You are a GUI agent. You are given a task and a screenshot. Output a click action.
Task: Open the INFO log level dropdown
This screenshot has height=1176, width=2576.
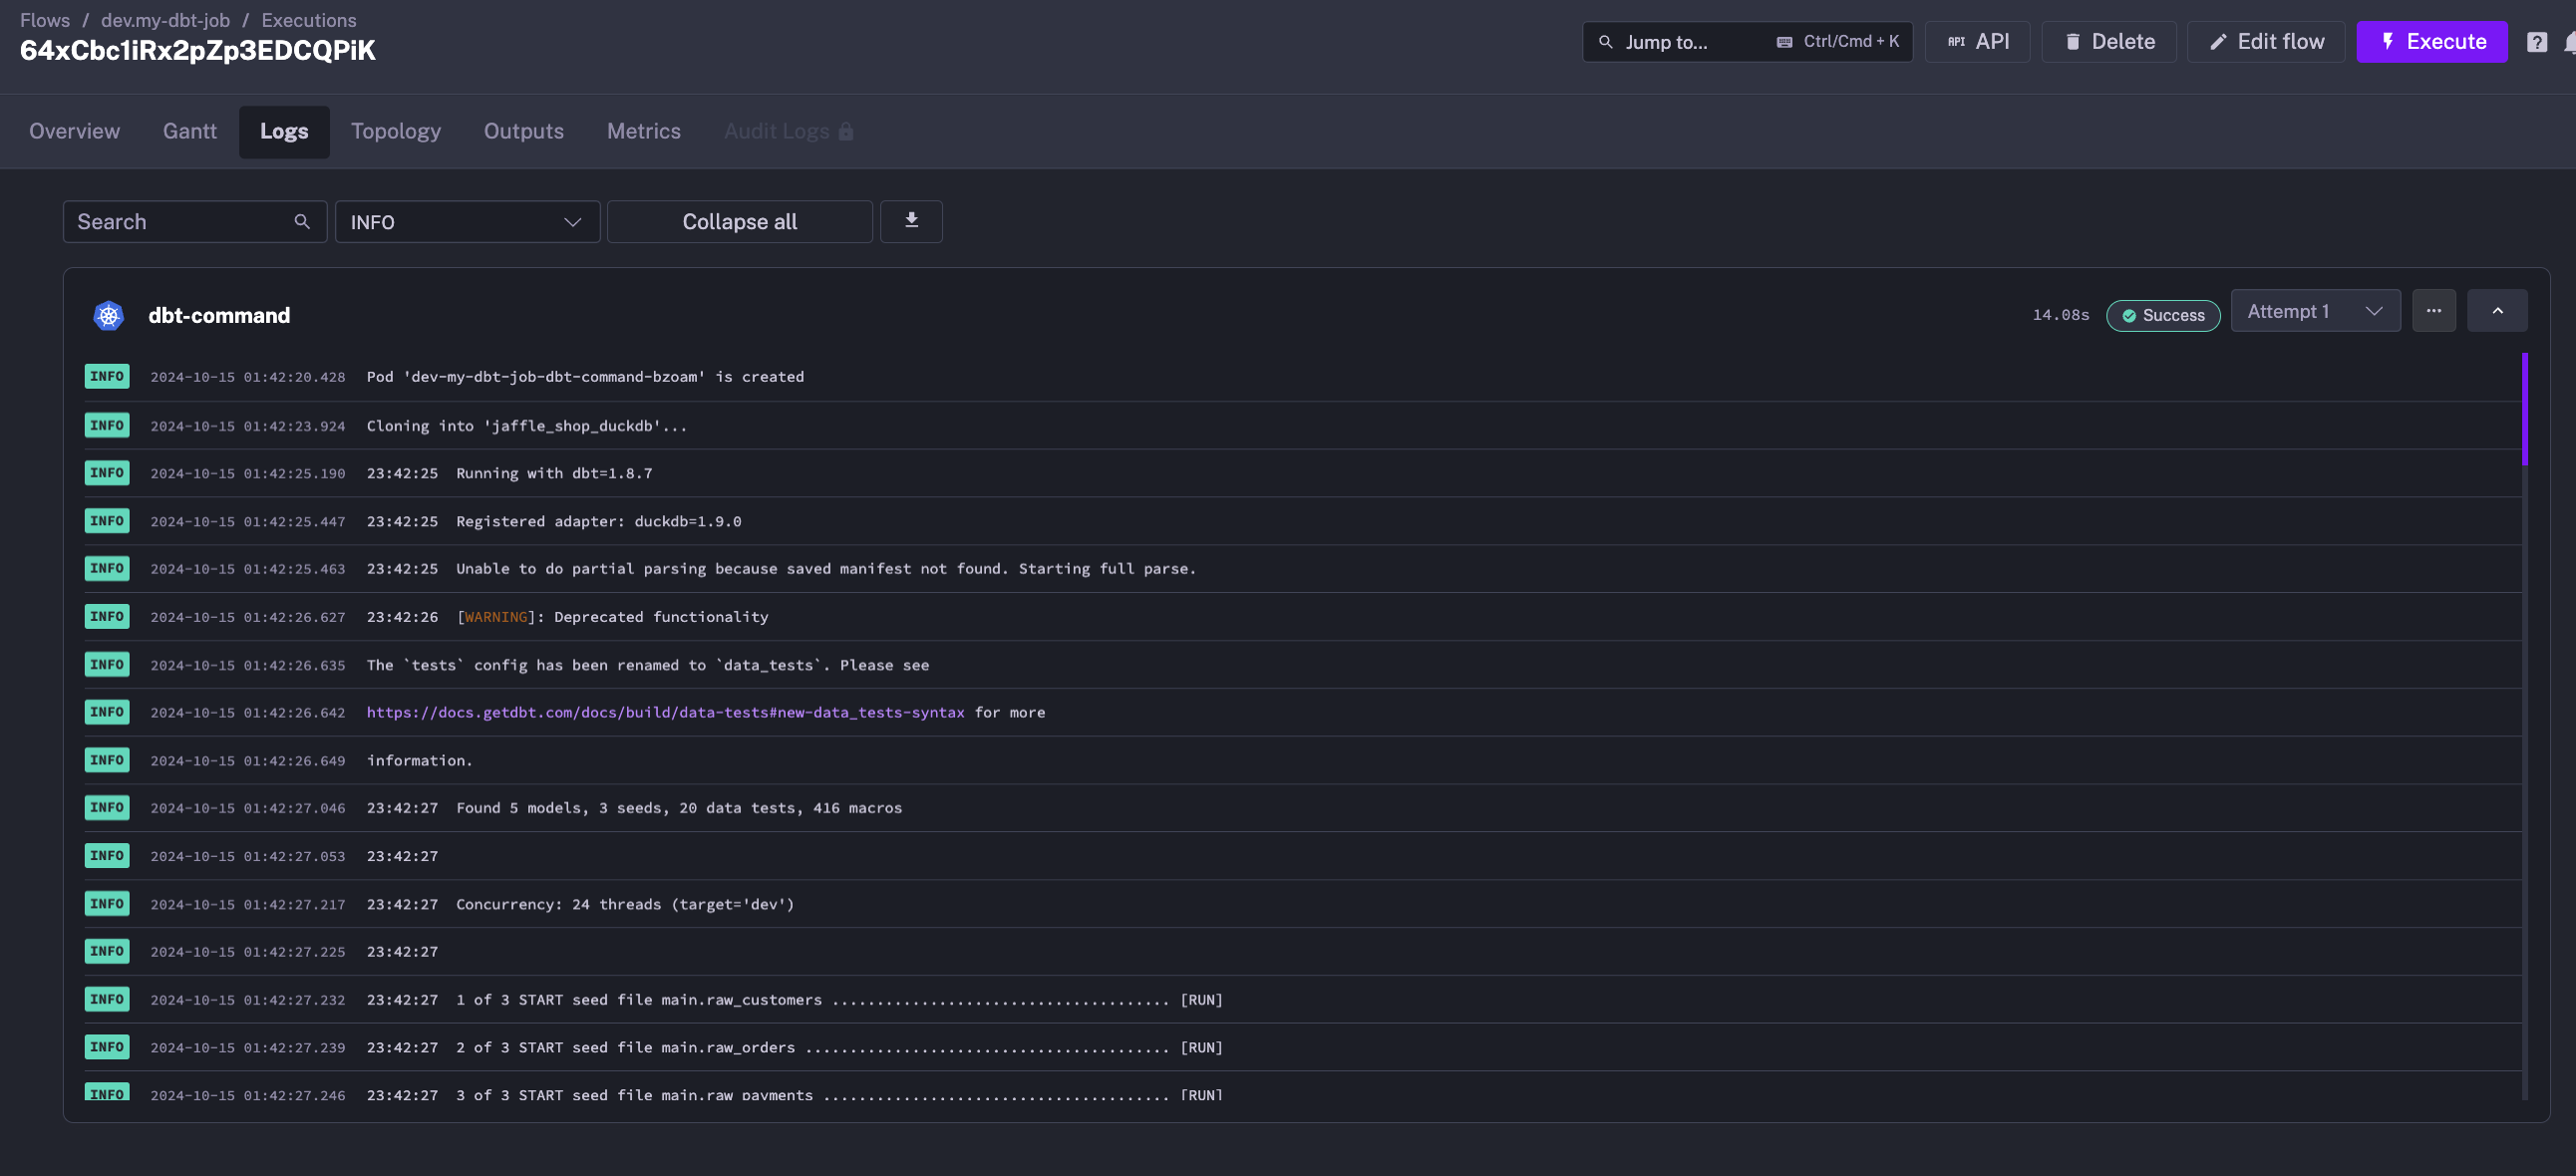(466, 222)
